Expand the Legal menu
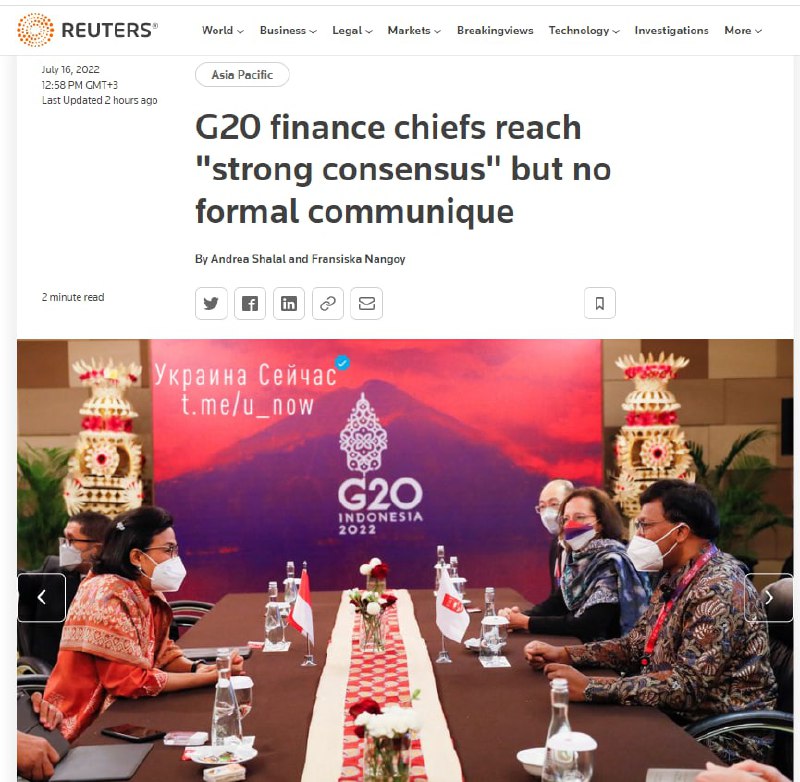This screenshot has width=800, height=782. 352,31
